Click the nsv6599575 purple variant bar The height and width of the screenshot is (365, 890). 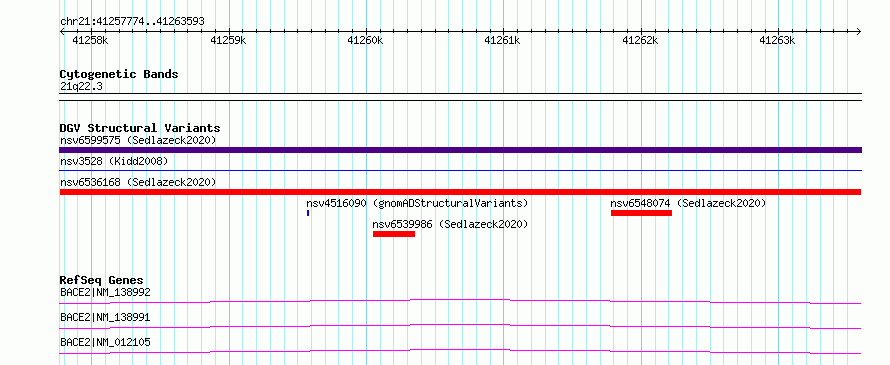(460, 150)
